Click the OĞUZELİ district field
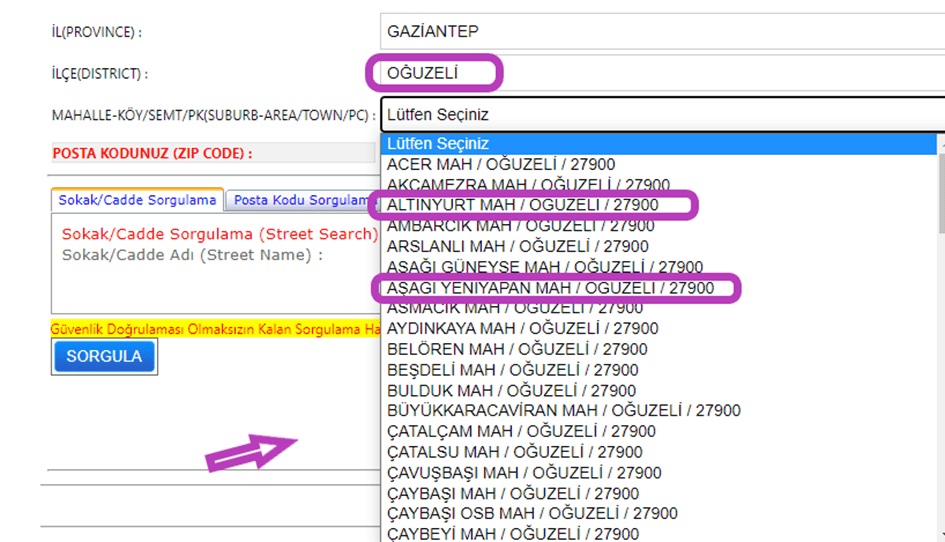Viewport: 945px width, 542px height. tap(660, 73)
